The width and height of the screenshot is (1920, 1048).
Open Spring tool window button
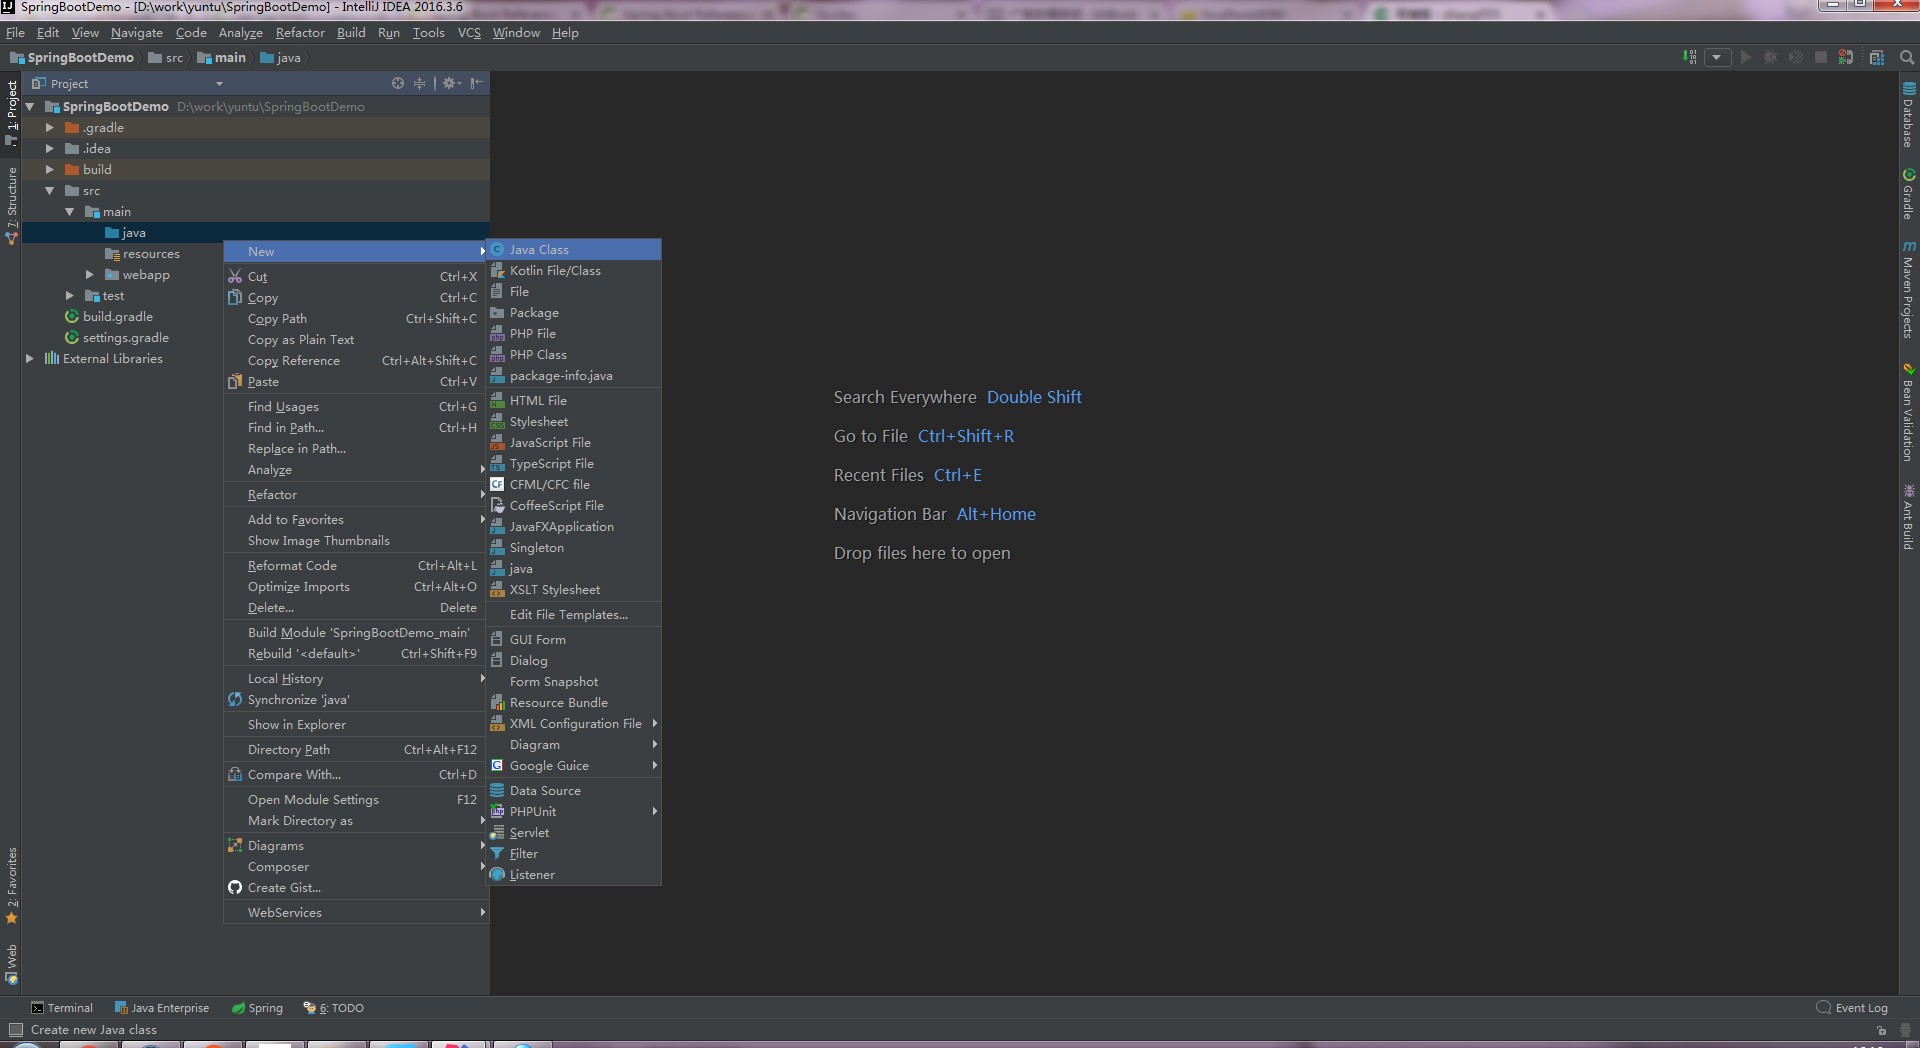pos(257,1007)
